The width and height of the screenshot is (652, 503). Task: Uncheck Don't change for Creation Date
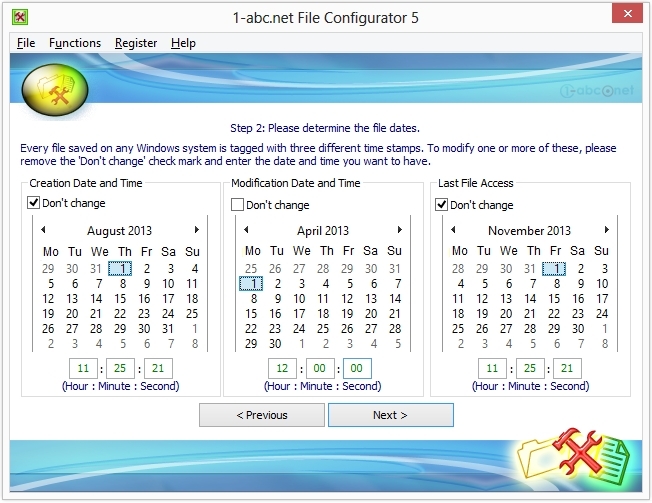coord(34,205)
